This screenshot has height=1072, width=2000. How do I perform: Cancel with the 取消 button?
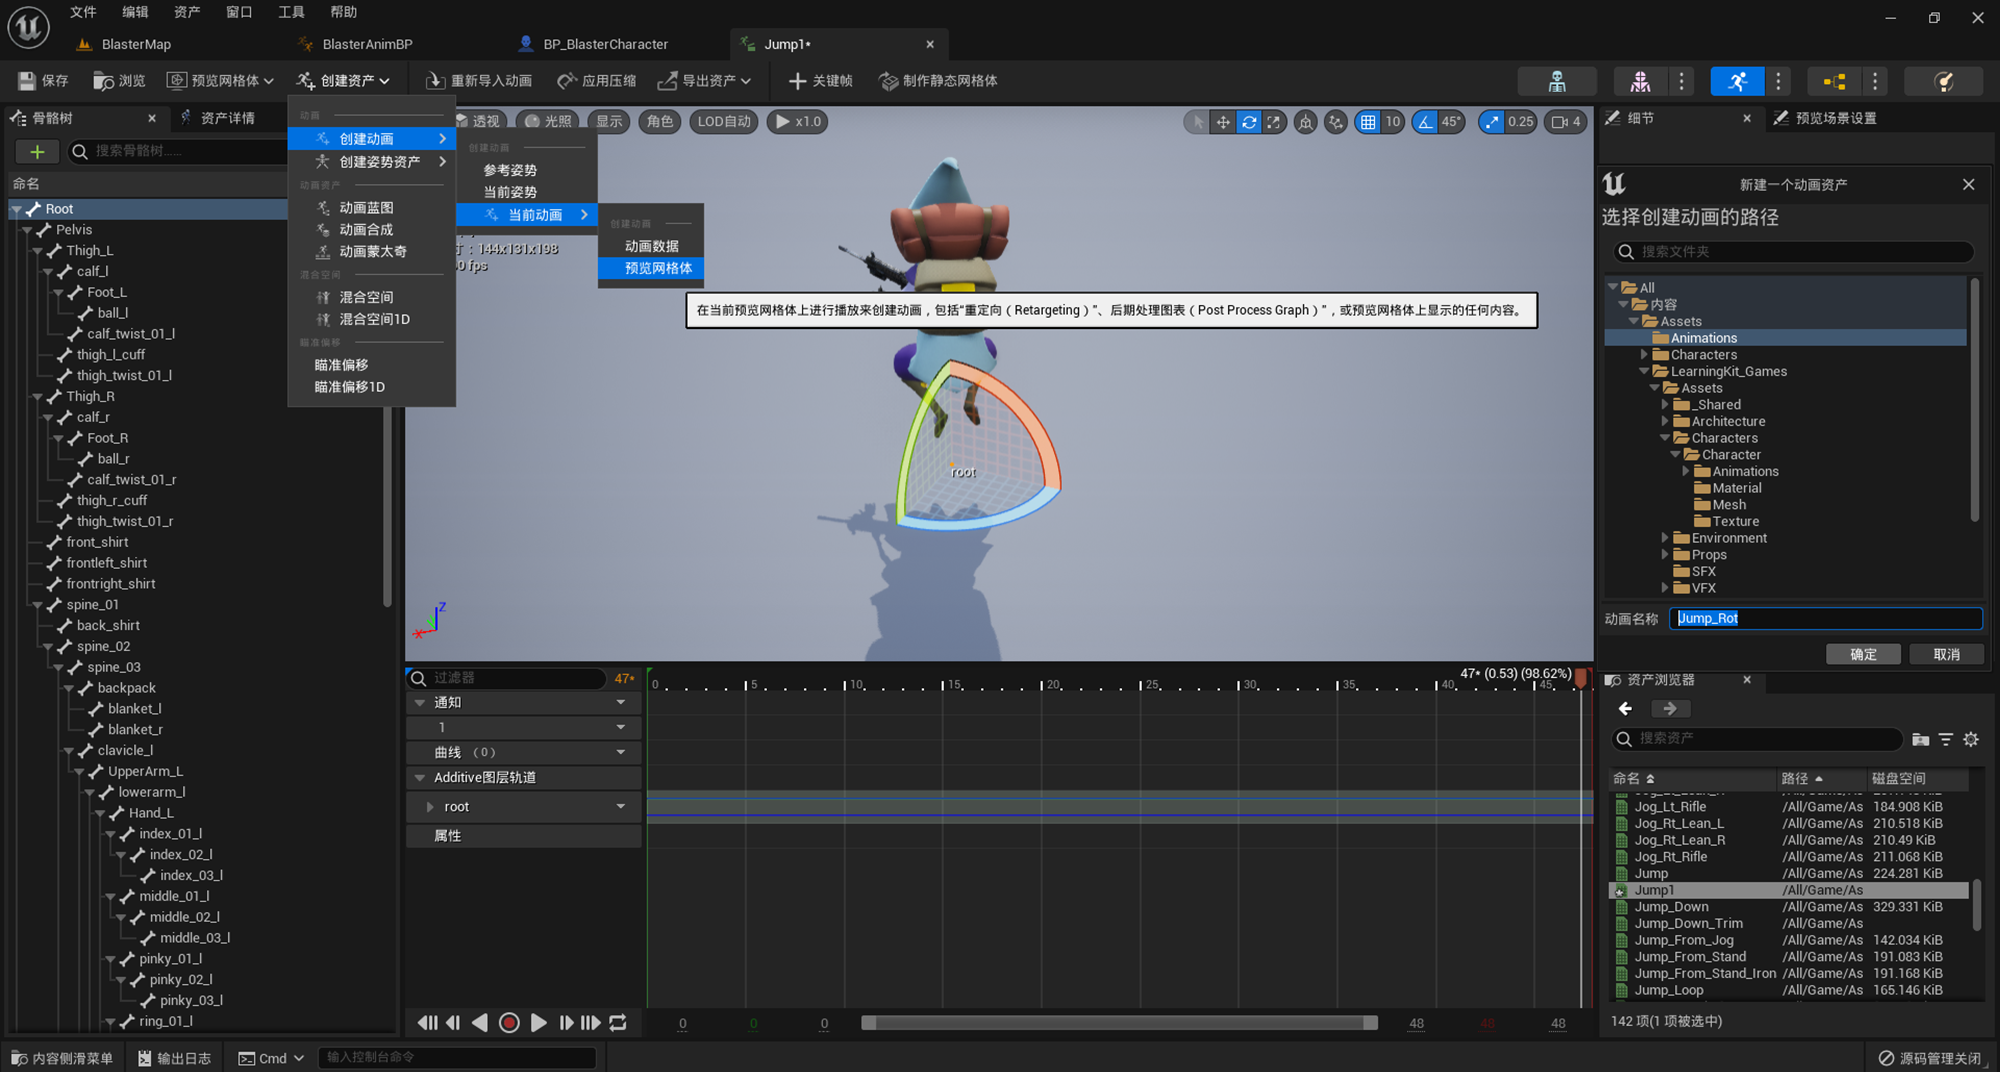coord(1946,654)
